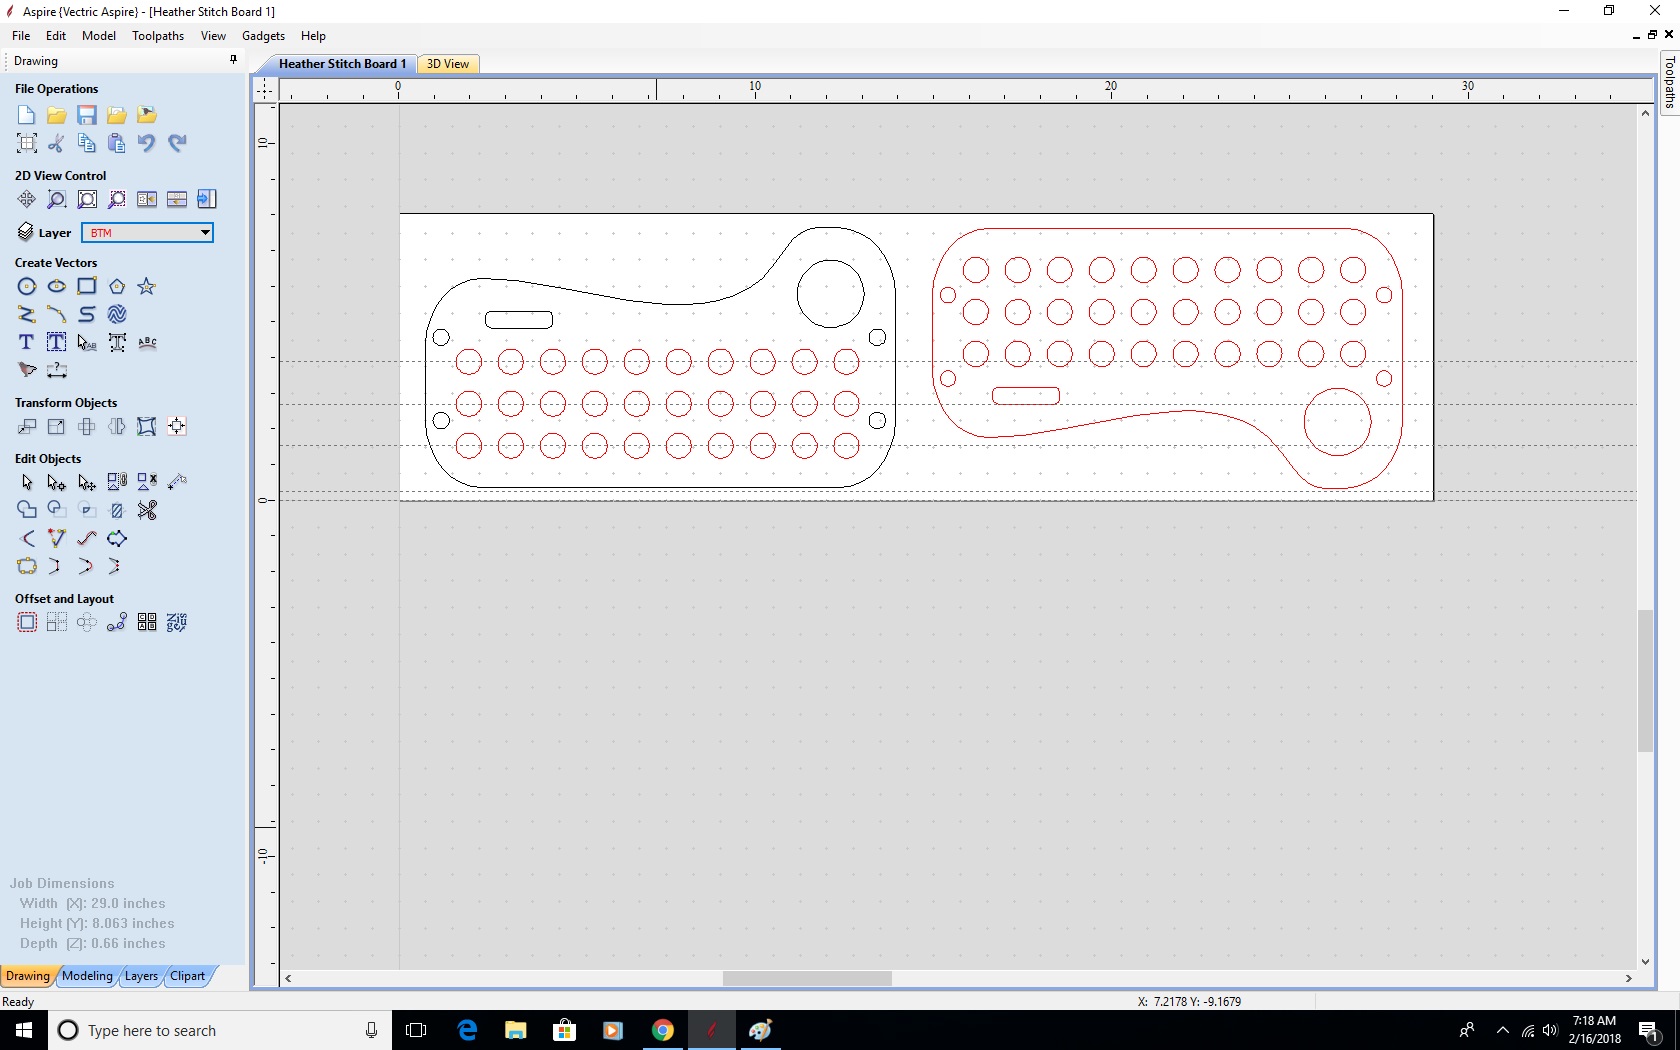
Task: Open the File menu
Action: click(21, 35)
